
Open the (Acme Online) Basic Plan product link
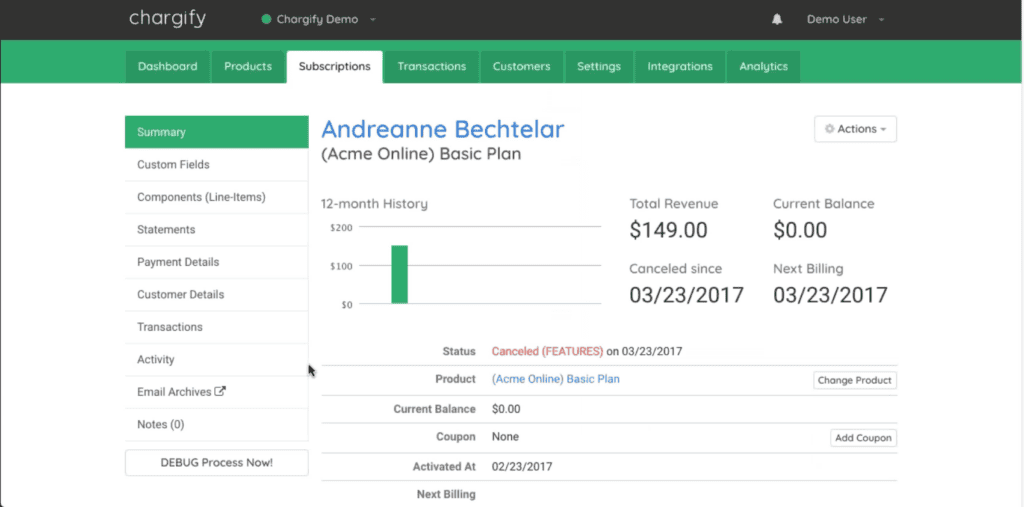click(x=556, y=379)
